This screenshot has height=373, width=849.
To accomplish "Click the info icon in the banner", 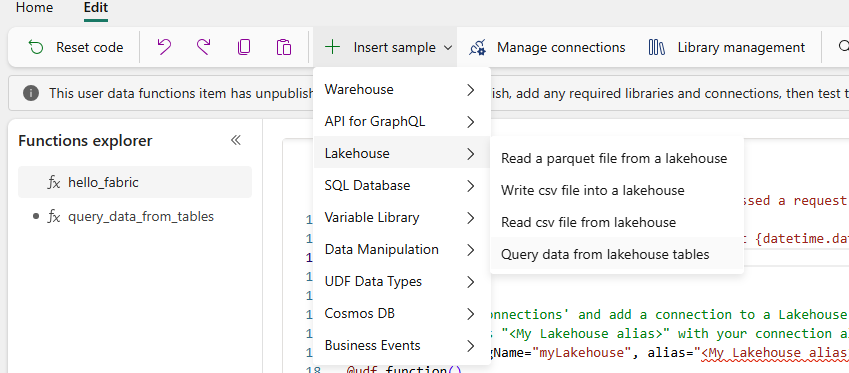I will point(31,93).
